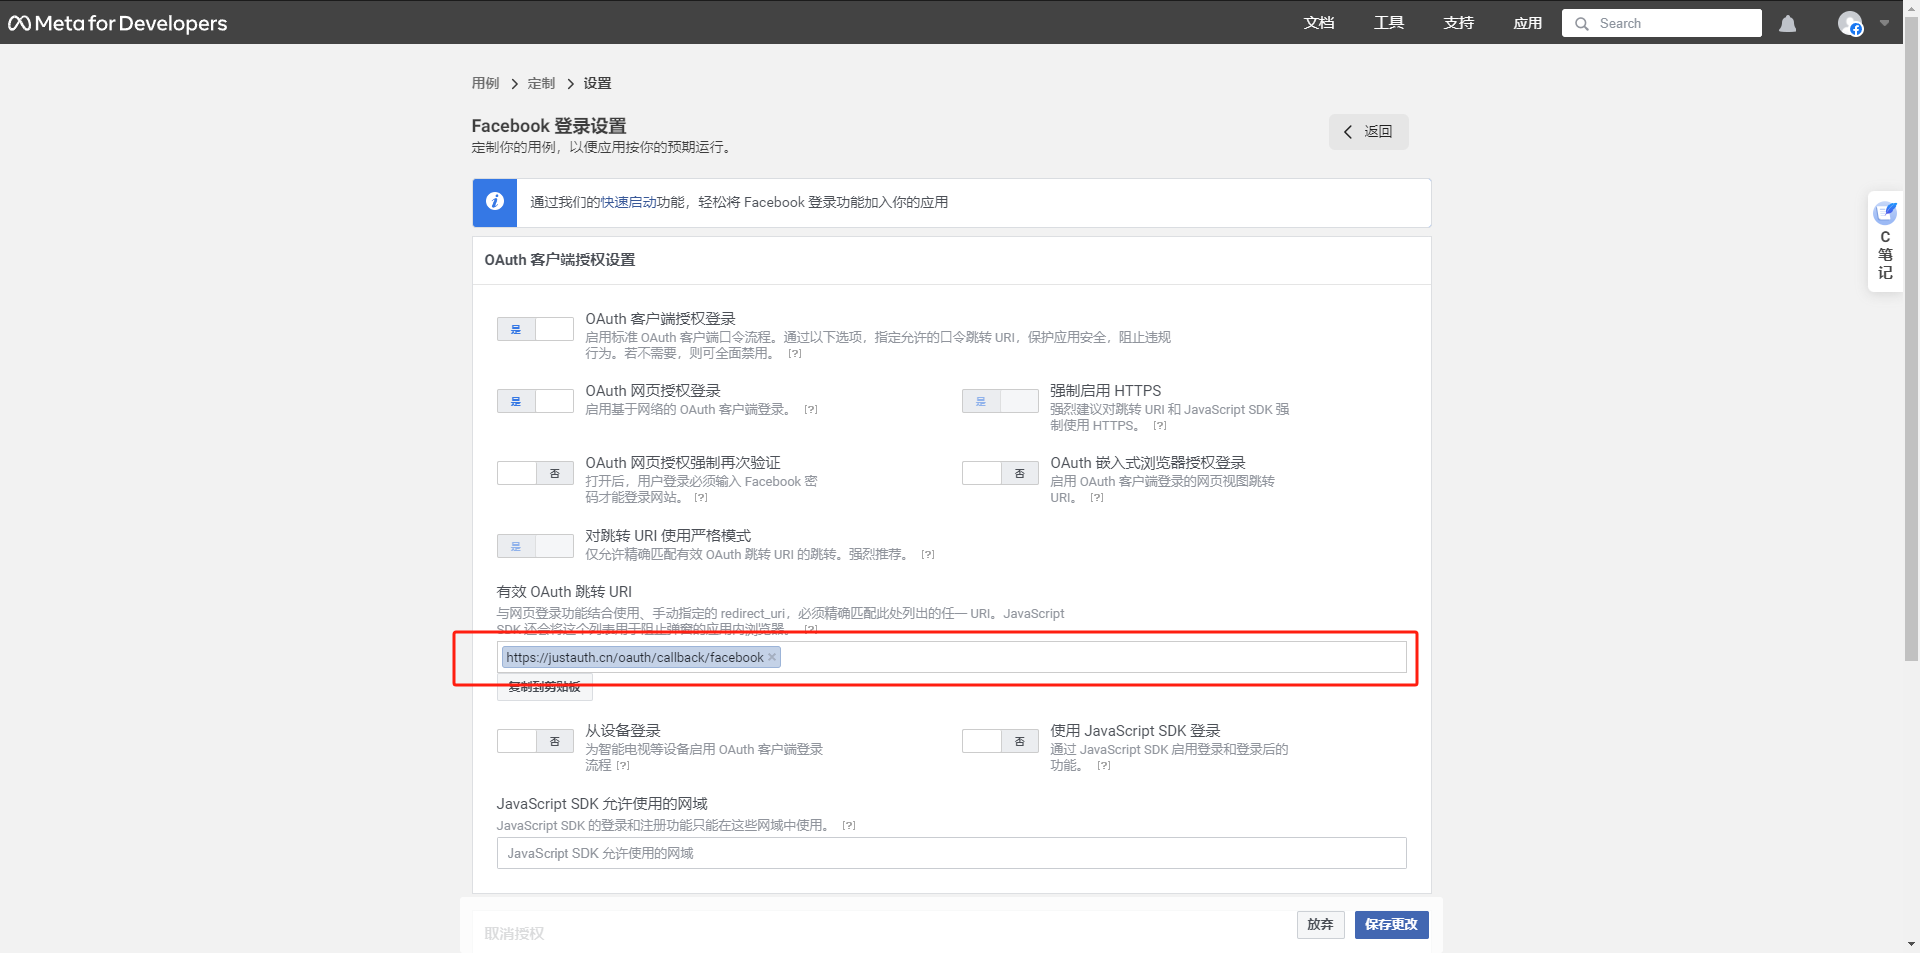The height and width of the screenshot is (953, 1920).
Task: Click the 保存更改 button
Action: [1391, 925]
